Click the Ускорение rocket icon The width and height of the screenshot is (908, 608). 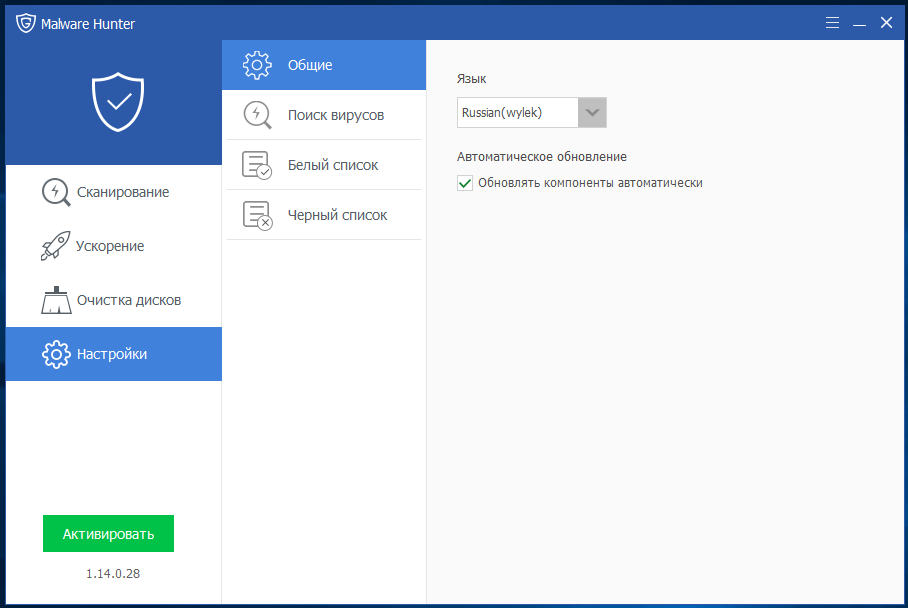click(56, 246)
